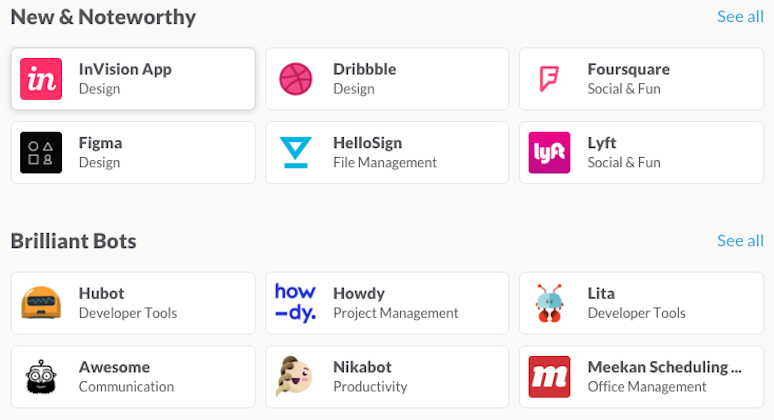Viewport: 774px width, 420px height.
Task: Open the InVision App title link
Action: pos(125,69)
